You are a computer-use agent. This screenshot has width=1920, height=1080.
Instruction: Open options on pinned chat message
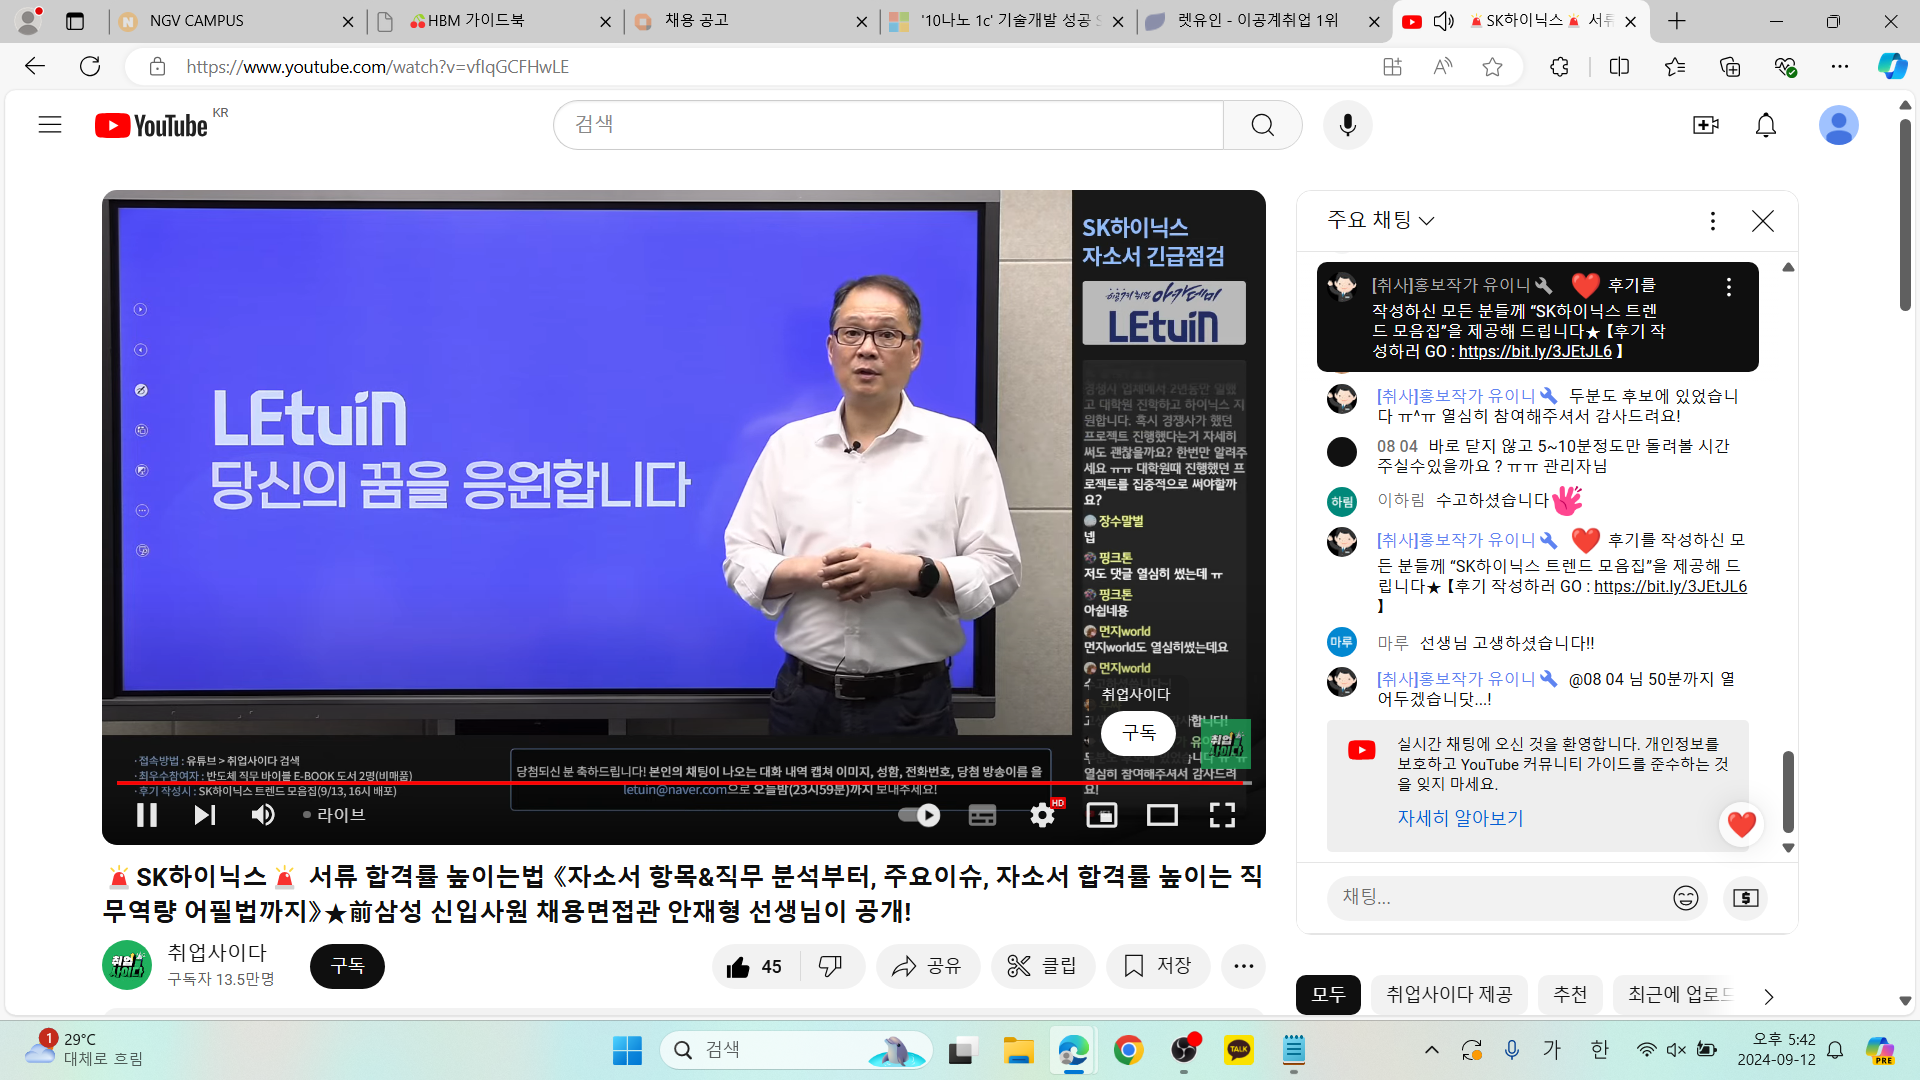tap(1729, 287)
